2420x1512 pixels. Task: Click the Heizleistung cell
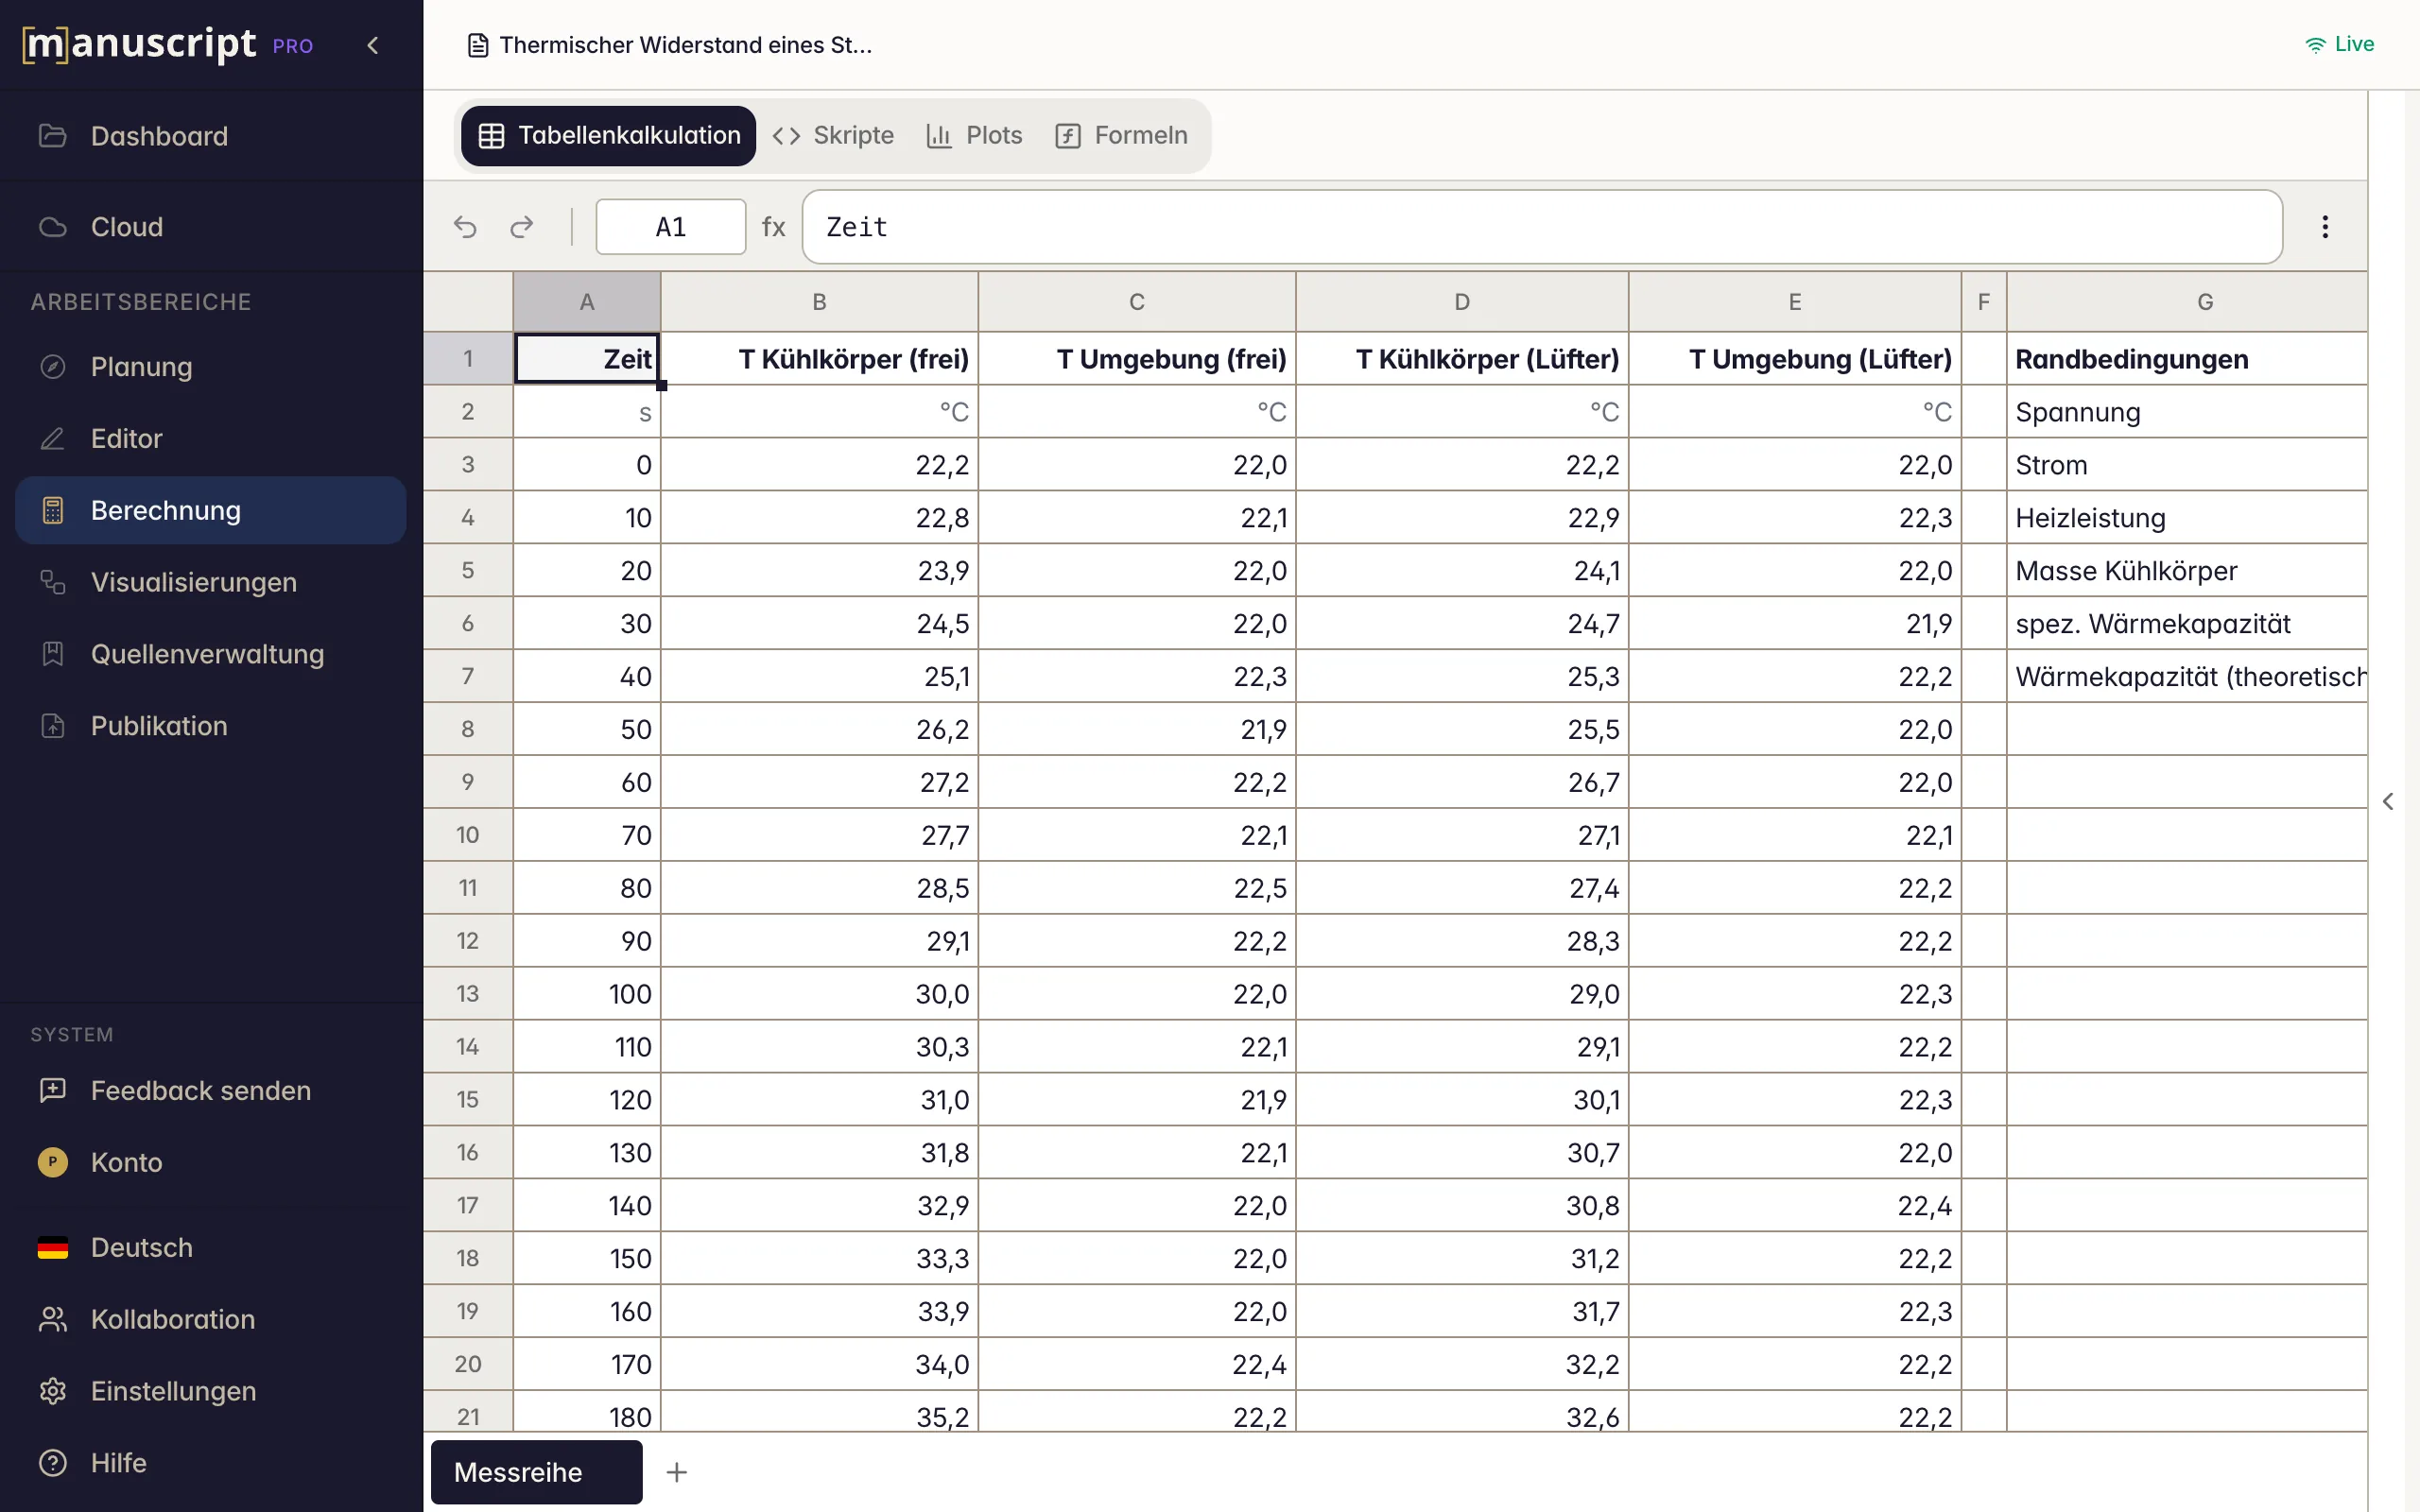[x=2187, y=518]
